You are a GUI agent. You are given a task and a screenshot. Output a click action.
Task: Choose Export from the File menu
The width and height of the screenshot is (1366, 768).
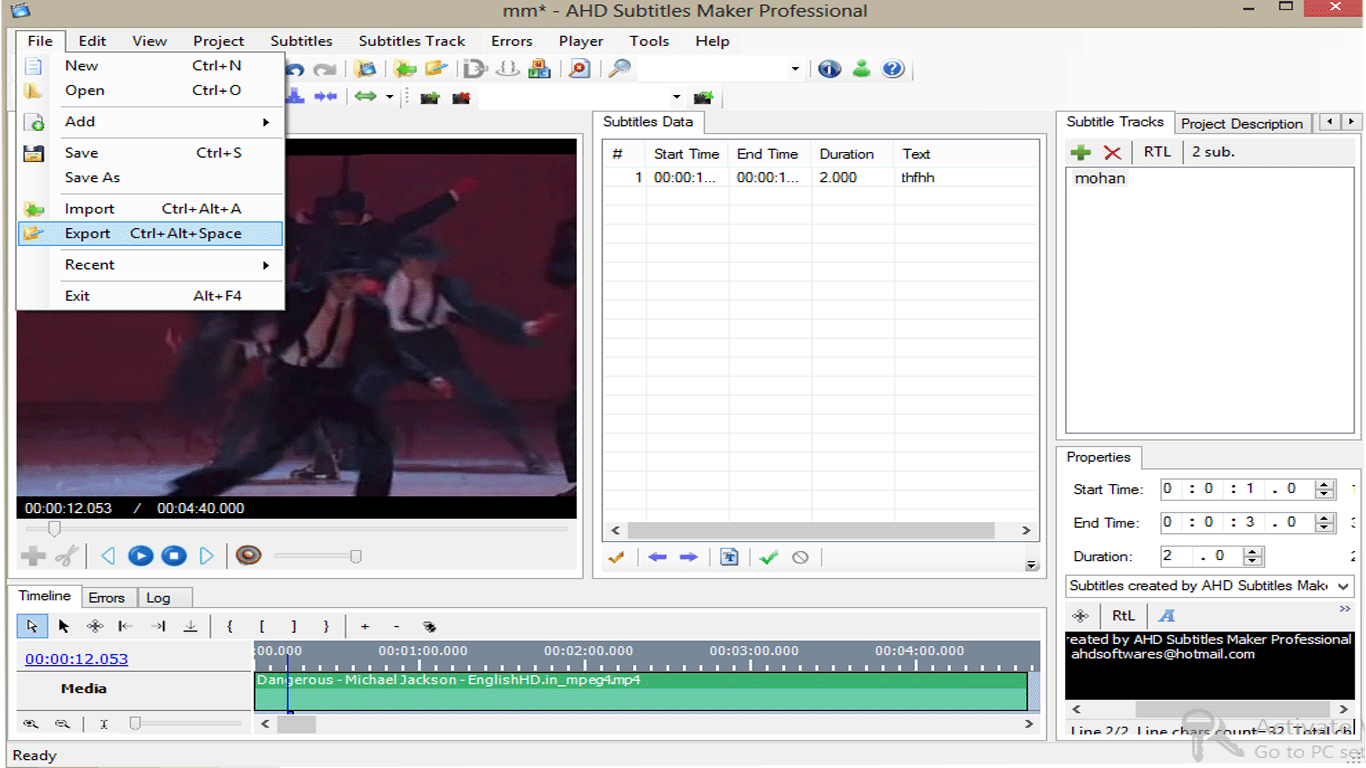click(151, 233)
